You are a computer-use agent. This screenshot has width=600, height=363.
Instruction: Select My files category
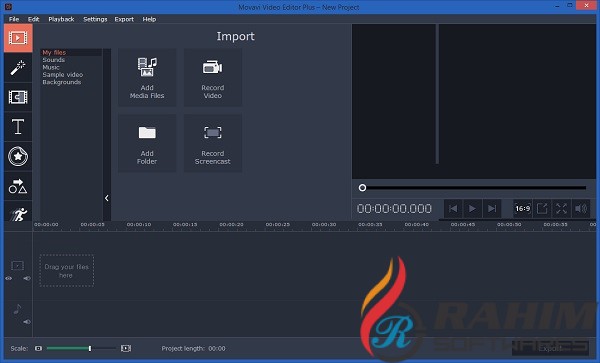pyautogui.click(x=54, y=52)
